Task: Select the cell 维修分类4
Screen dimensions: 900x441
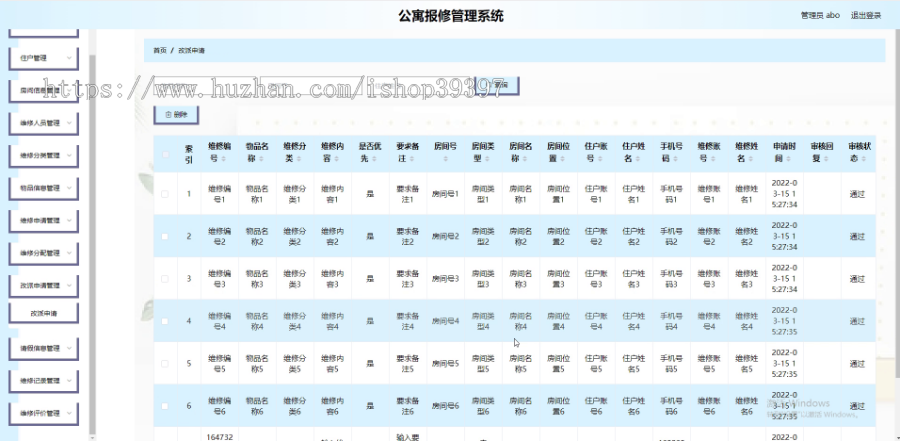Action: coord(294,321)
